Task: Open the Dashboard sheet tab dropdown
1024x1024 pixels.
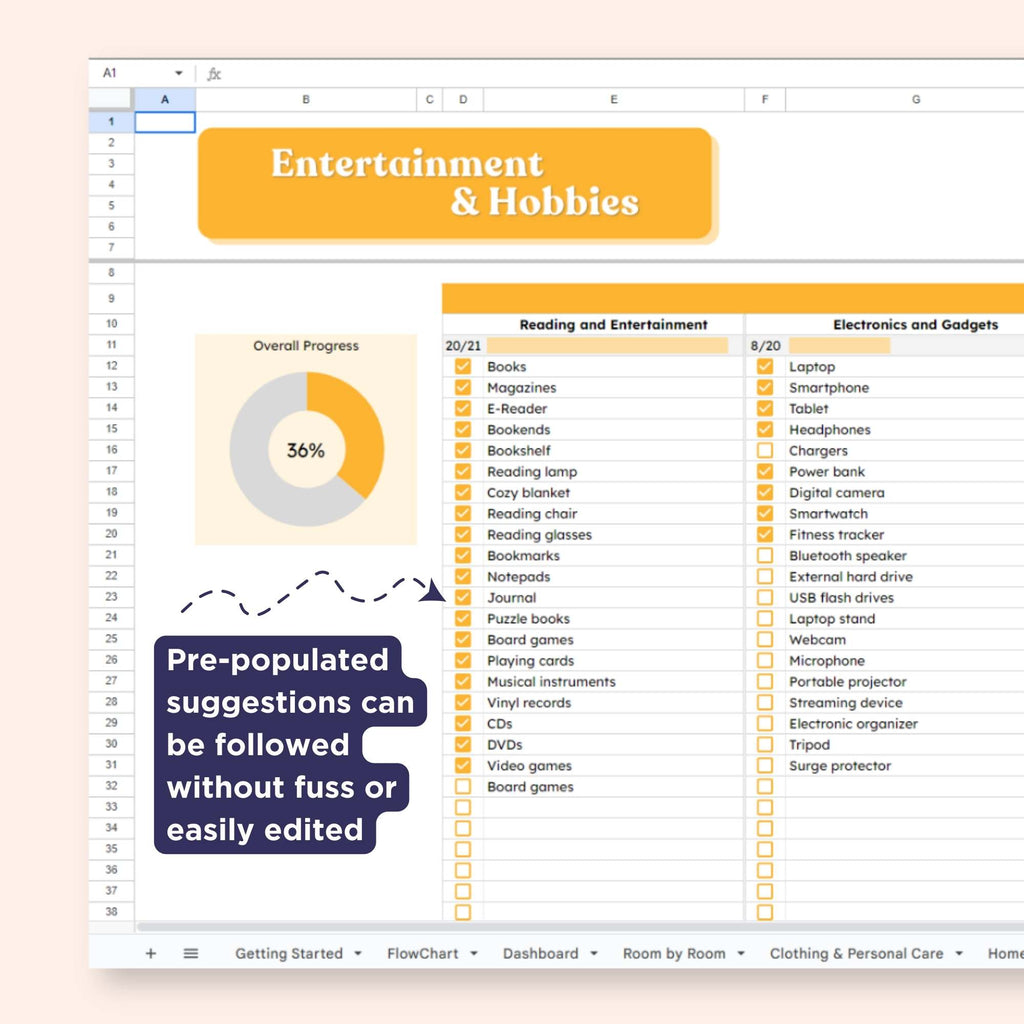Action: [592, 953]
